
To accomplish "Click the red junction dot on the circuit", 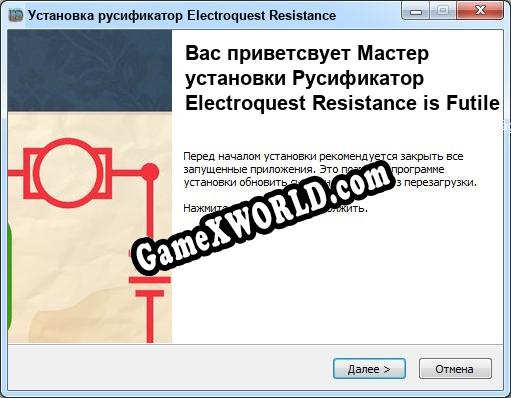I will [x=150, y=172].
